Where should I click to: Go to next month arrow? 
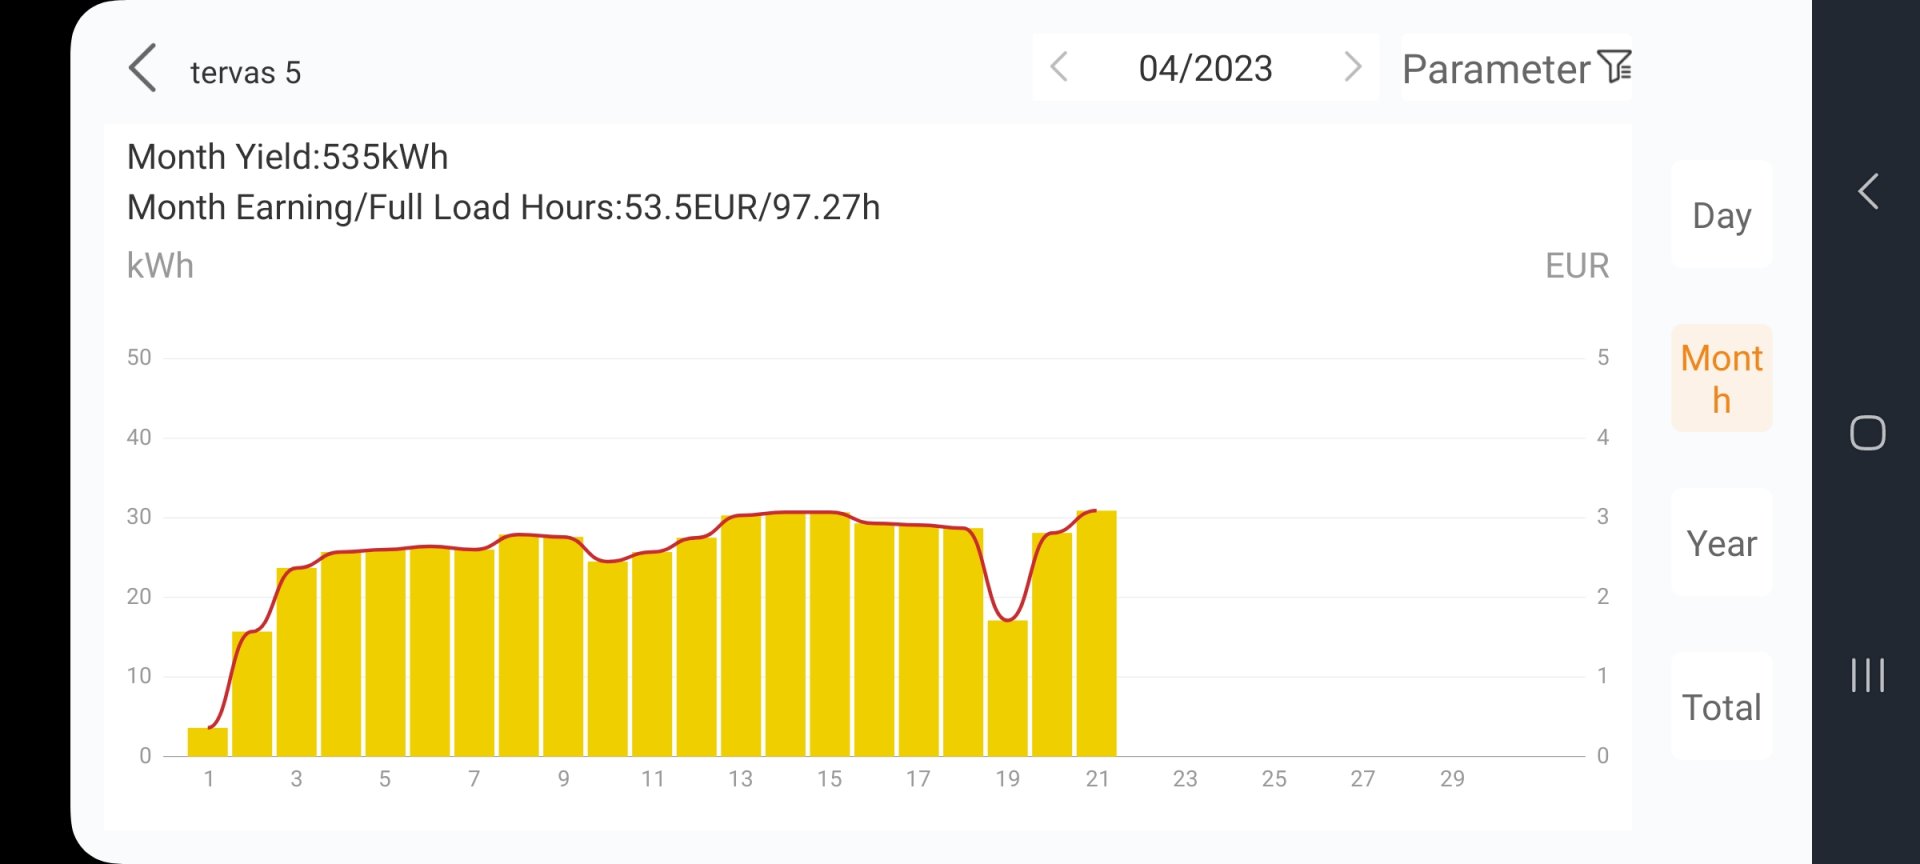[1352, 67]
